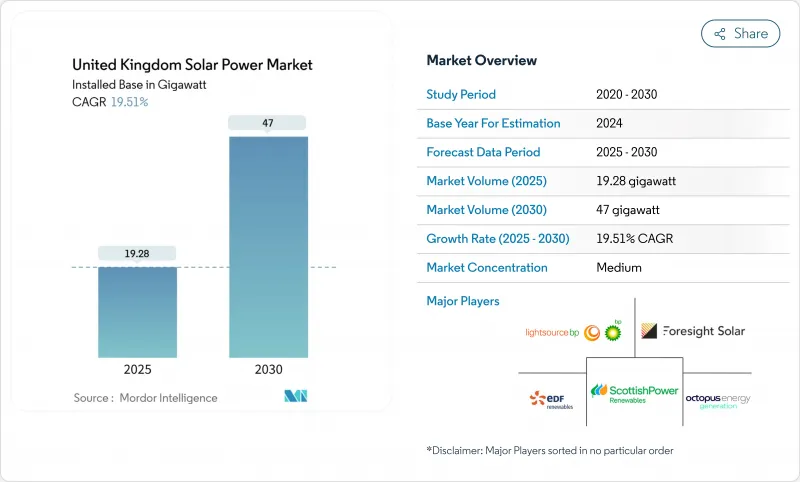Click the 19.28 value label above the bar

point(137,254)
